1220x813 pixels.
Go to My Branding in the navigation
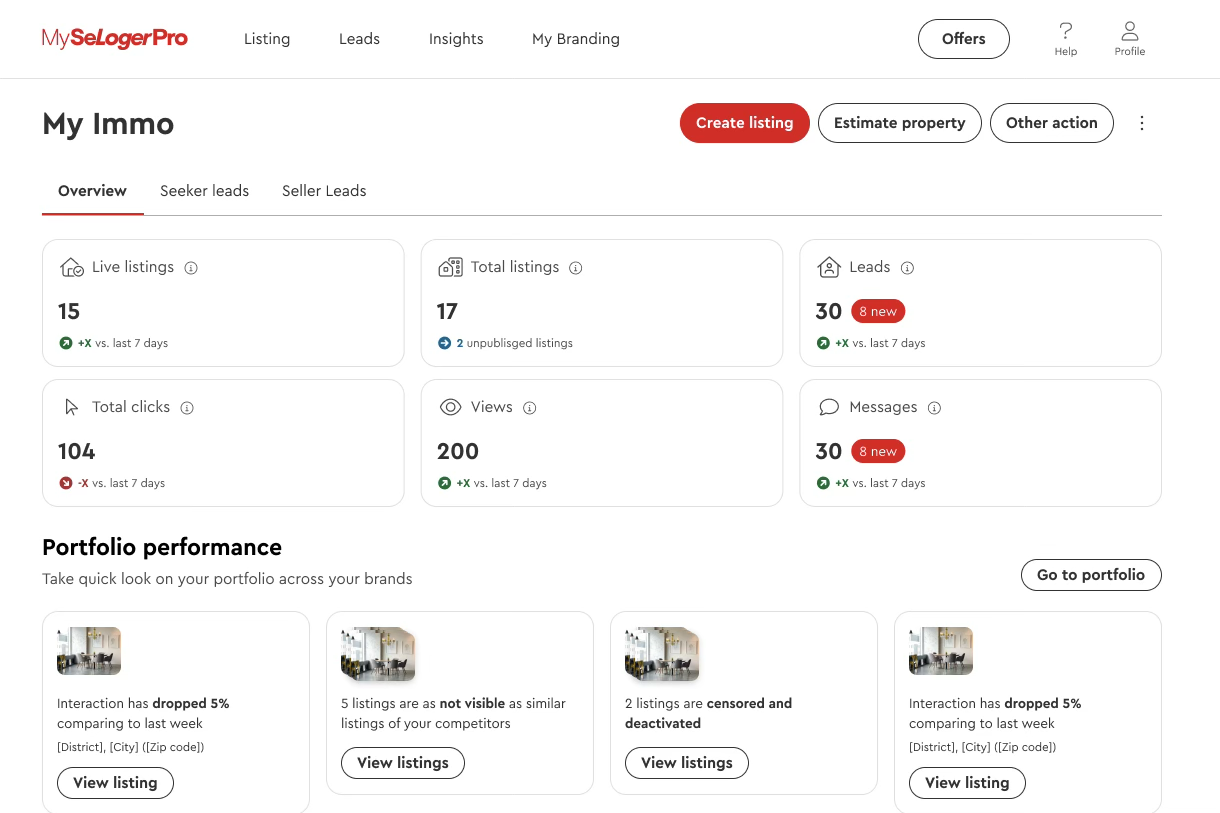click(x=575, y=39)
